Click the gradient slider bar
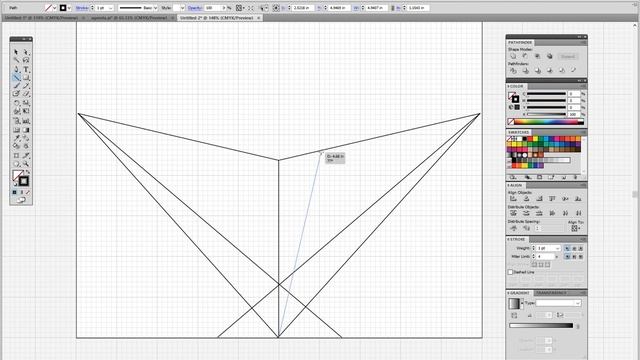Image resolution: width=640 pixels, height=360 pixels. pyautogui.click(x=541, y=325)
